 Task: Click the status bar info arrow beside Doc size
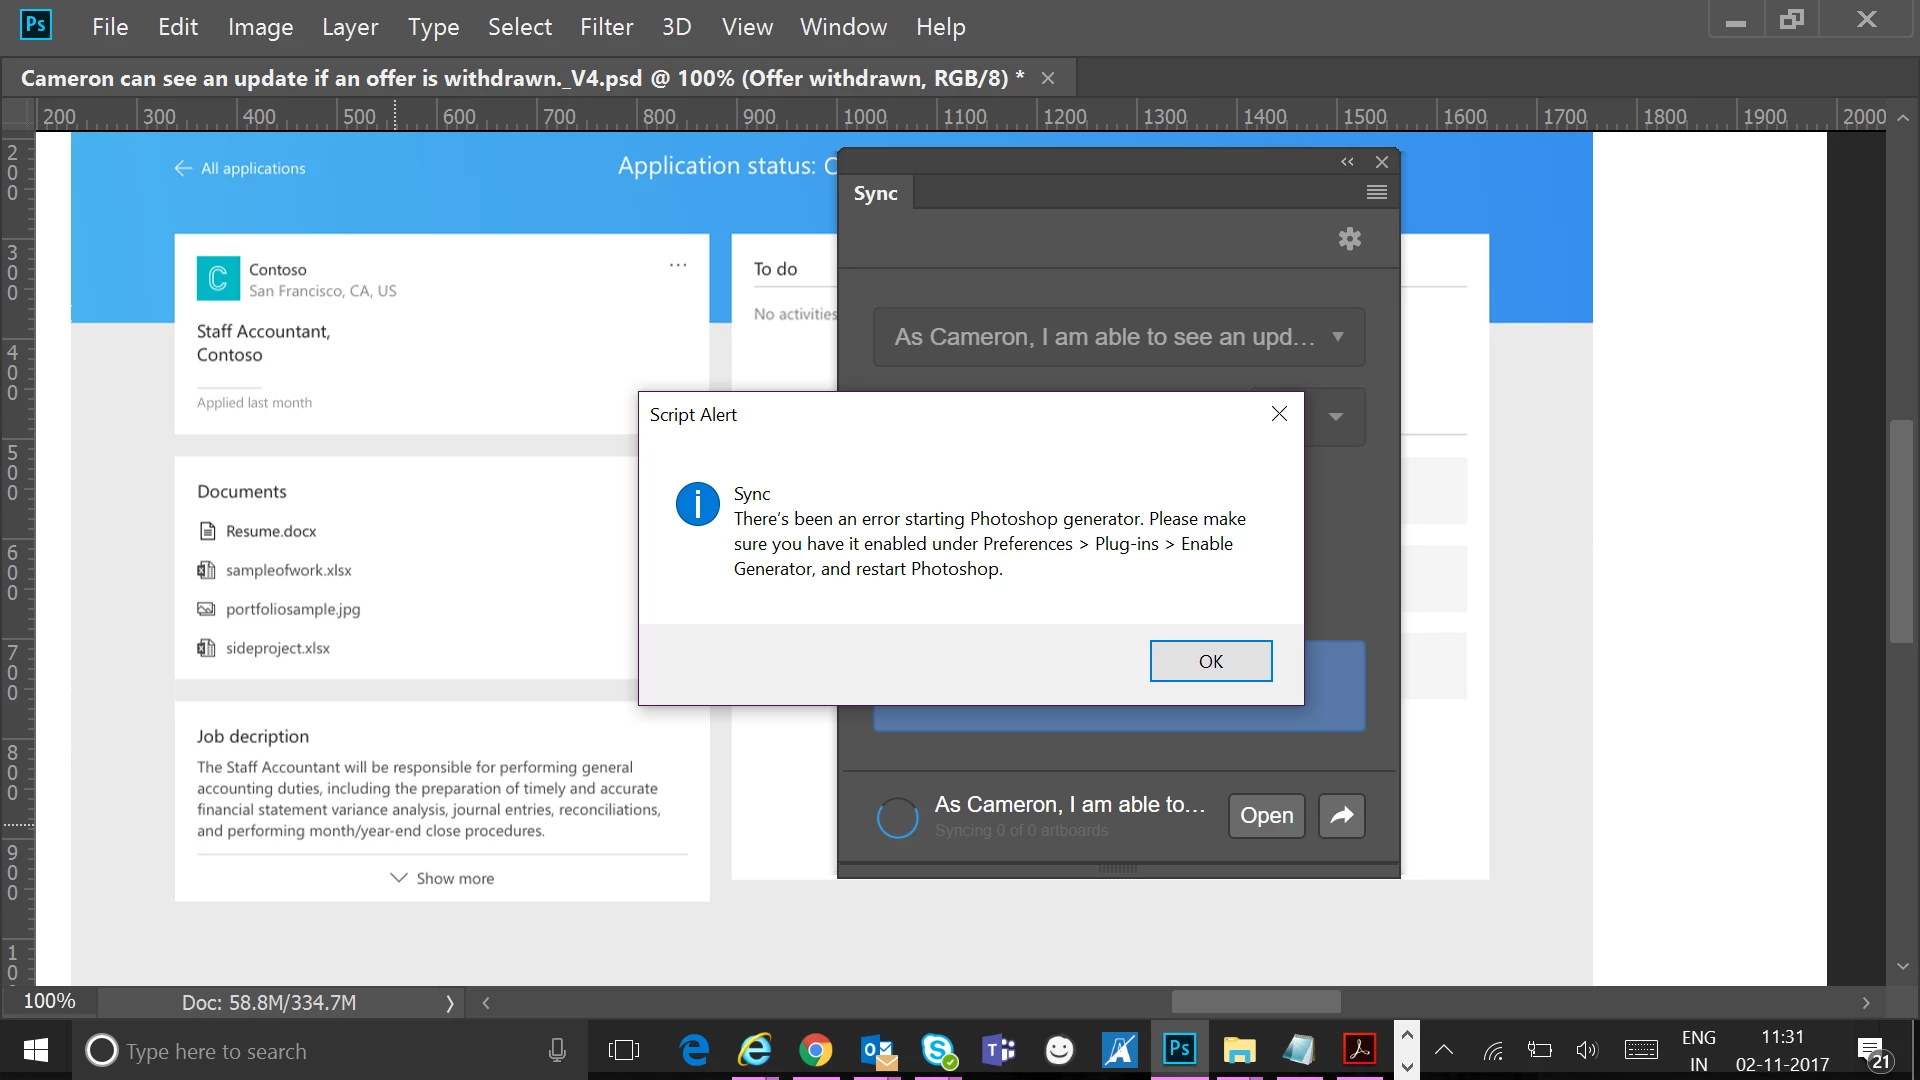449,1003
